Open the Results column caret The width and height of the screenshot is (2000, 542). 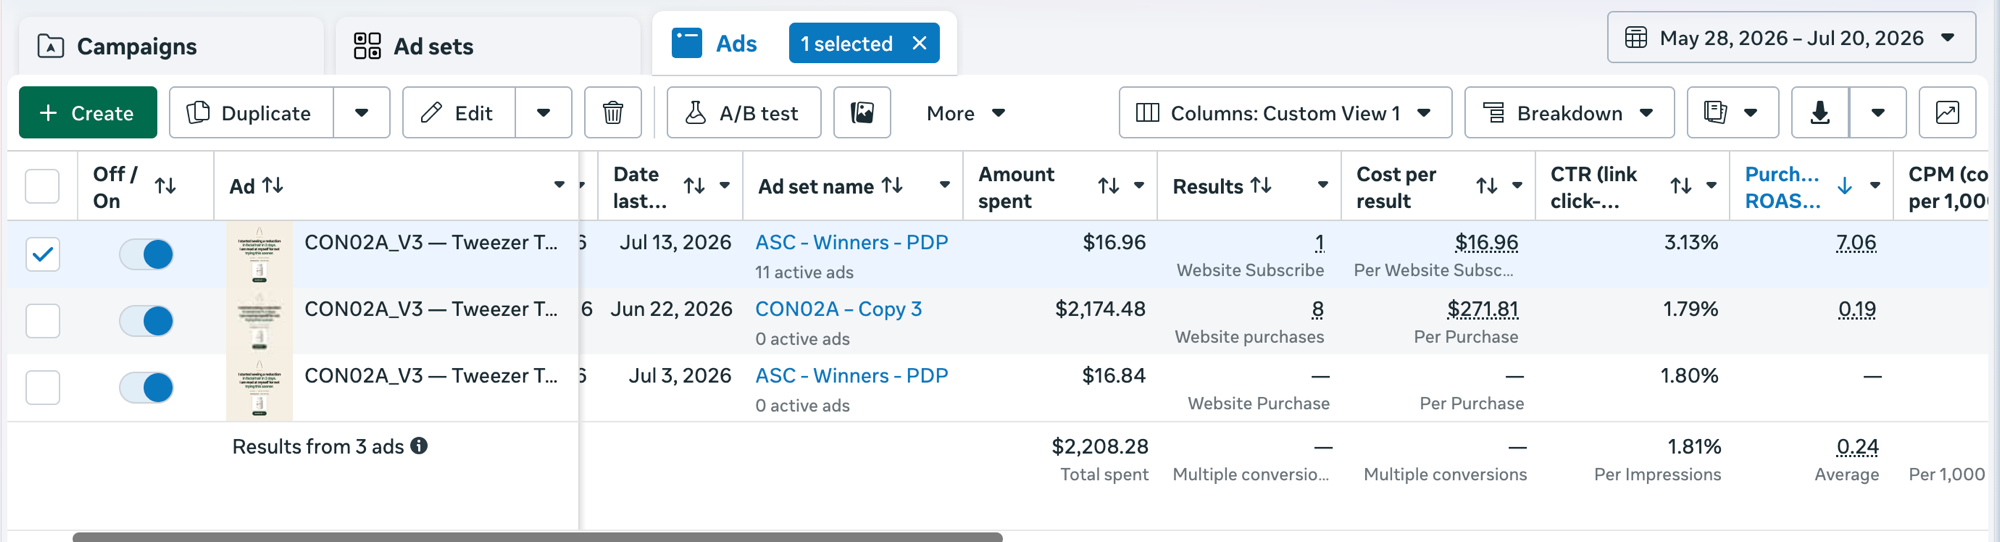point(1323,185)
